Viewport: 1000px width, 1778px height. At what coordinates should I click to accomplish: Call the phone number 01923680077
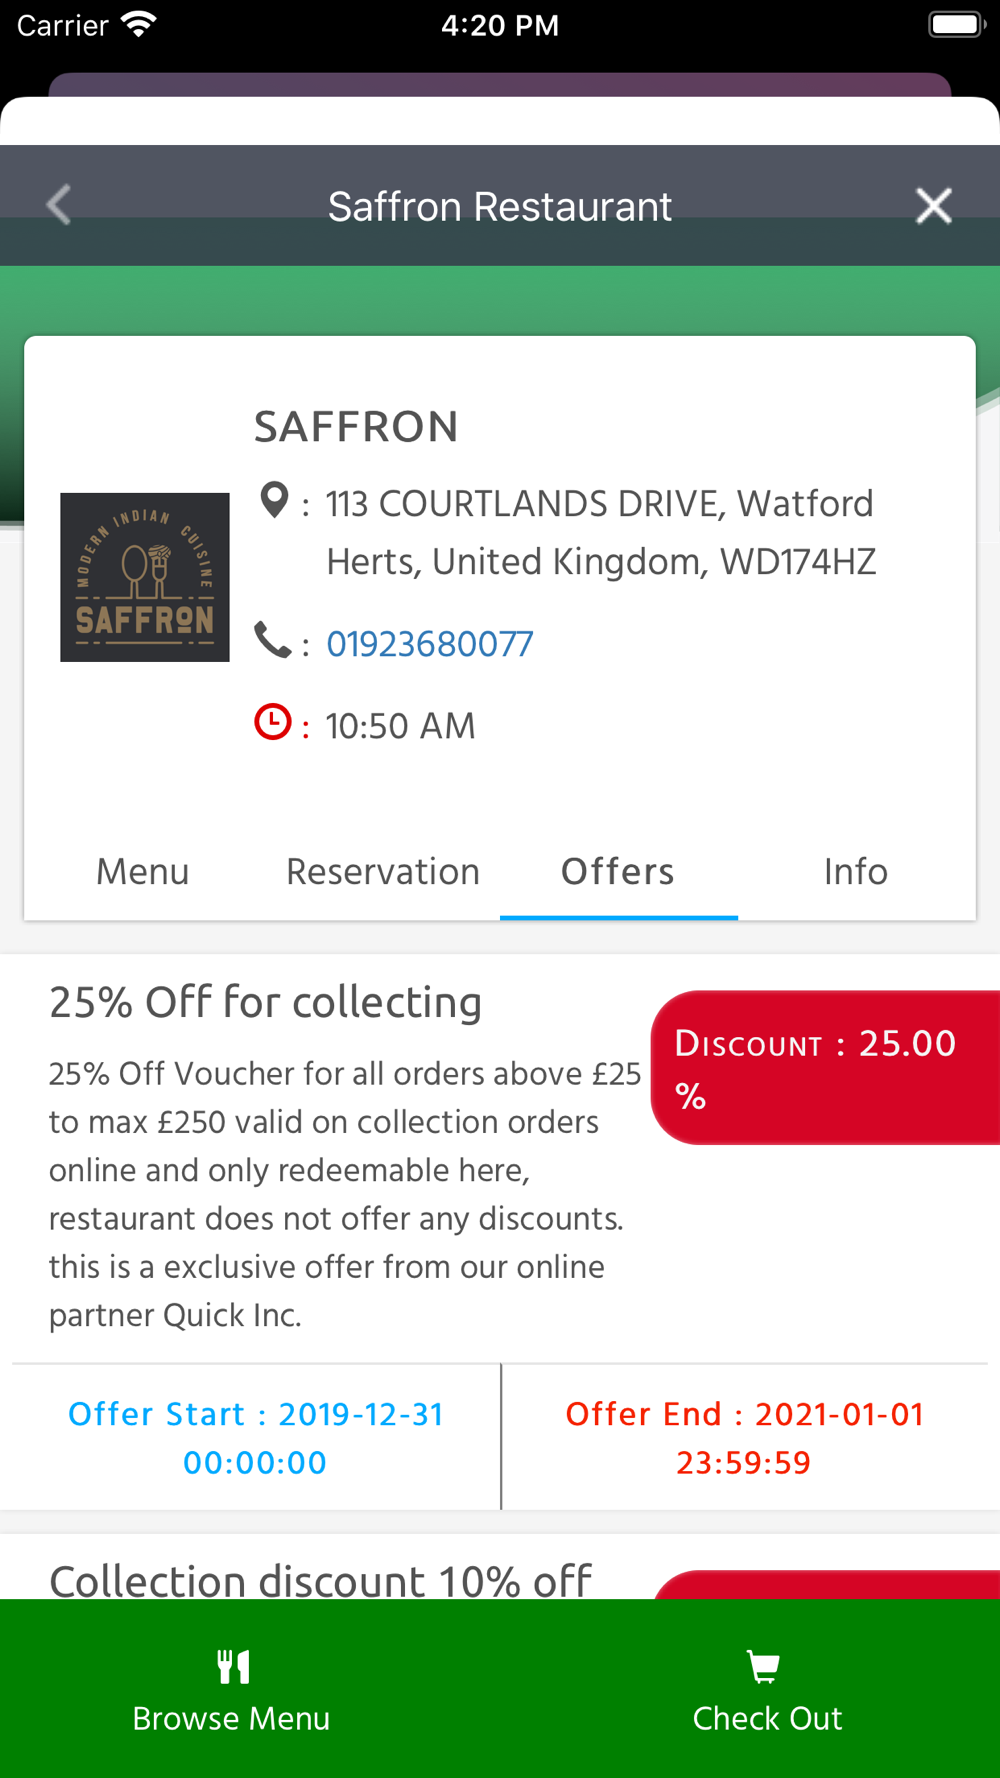430,644
